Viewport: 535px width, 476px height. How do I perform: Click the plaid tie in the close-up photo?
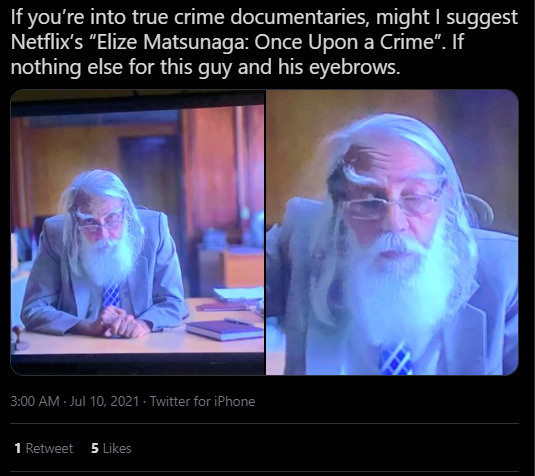[395, 359]
